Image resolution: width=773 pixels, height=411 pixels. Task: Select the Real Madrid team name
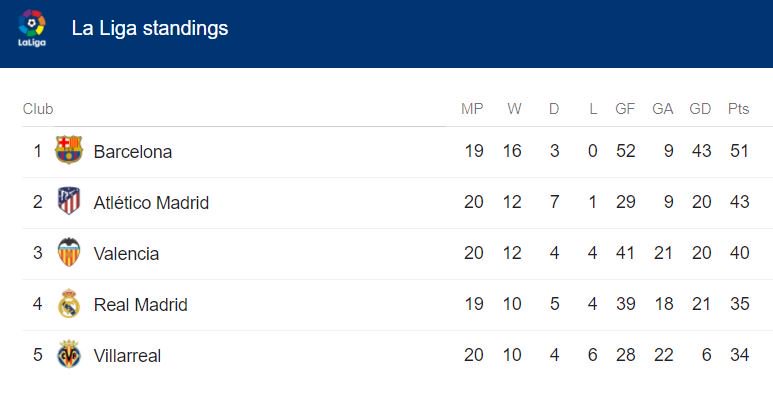point(140,305)
